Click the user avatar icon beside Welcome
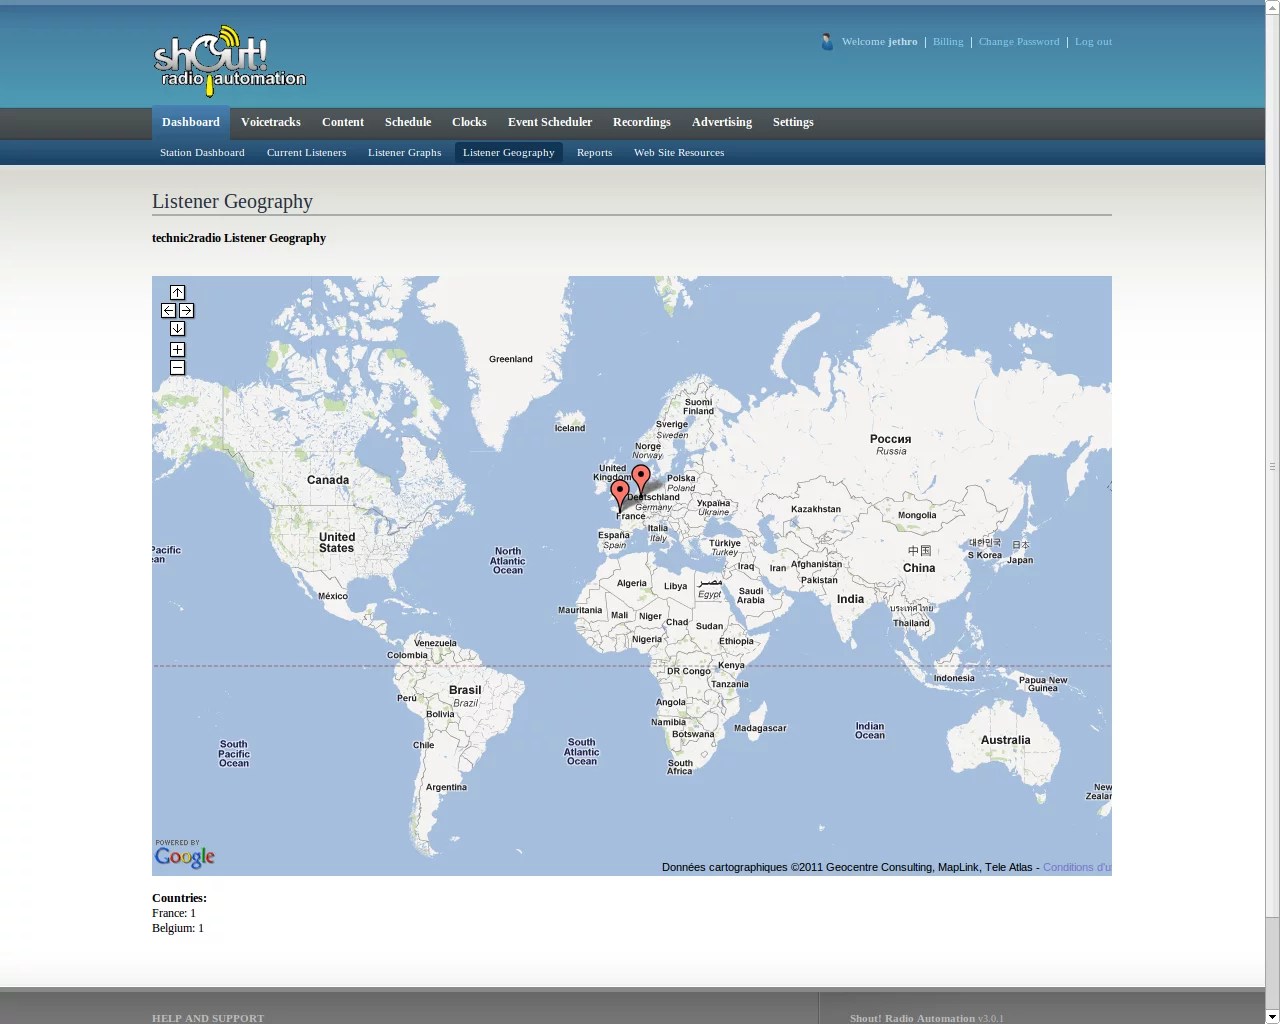1280x1024 pixels. [x=827, y=42]
